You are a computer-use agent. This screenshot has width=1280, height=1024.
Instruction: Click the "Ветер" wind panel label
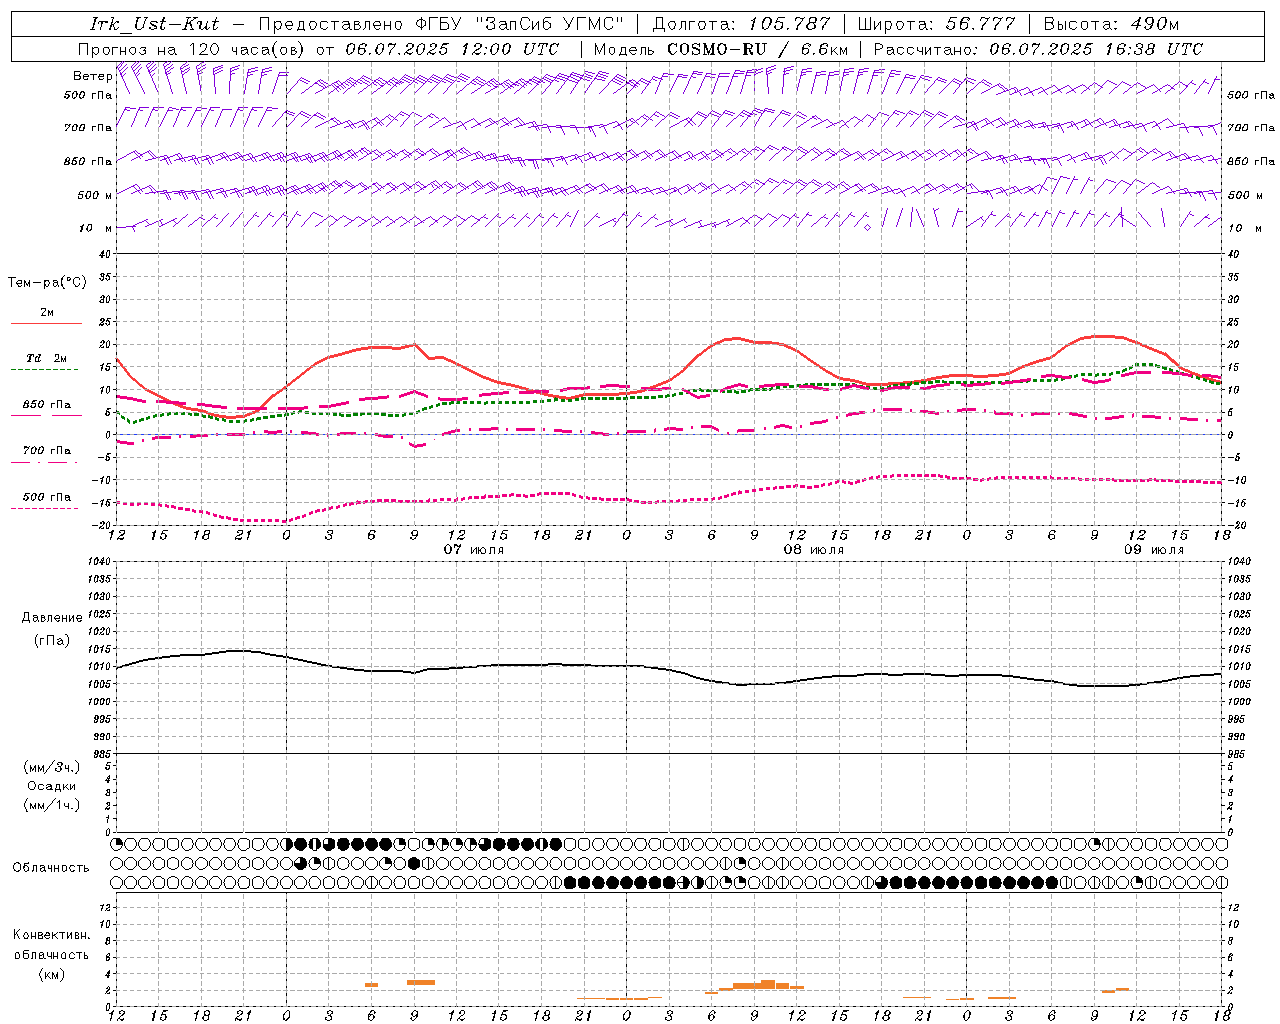click(92, 76)
